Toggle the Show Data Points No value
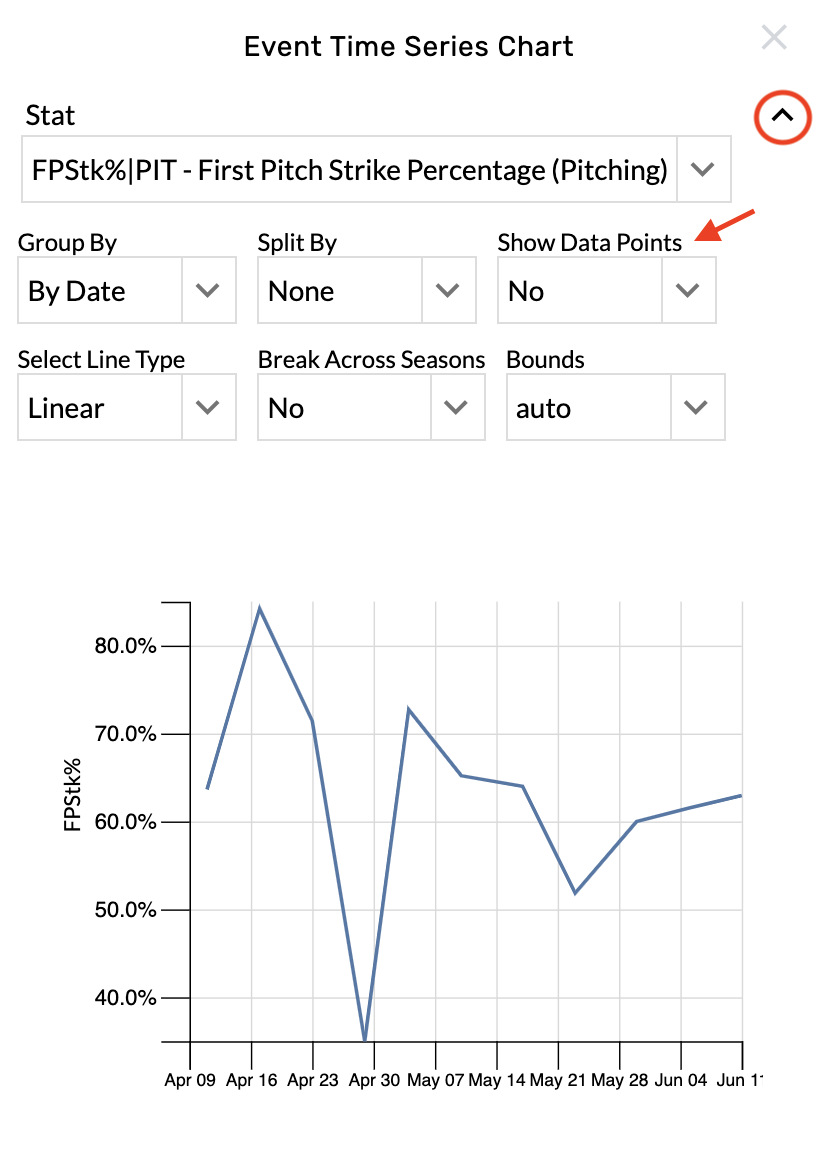 (x=580, y=291)
